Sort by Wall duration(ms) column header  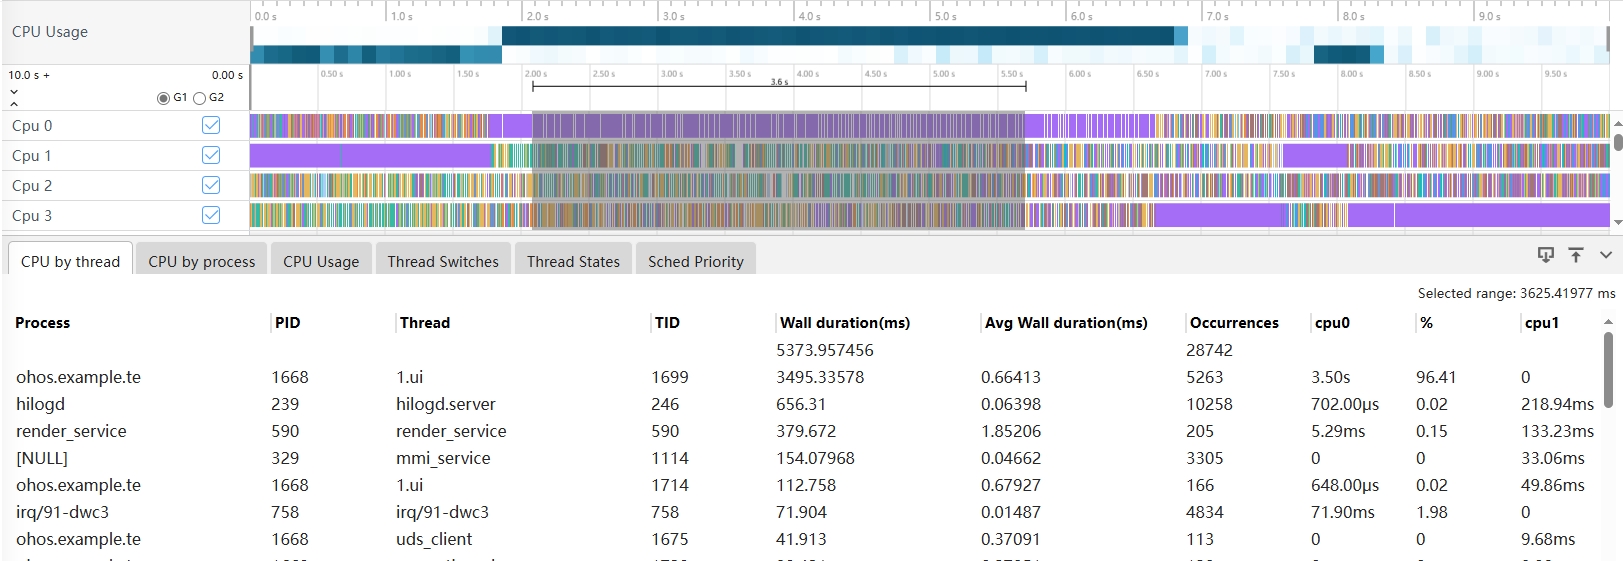pos(844,323)
